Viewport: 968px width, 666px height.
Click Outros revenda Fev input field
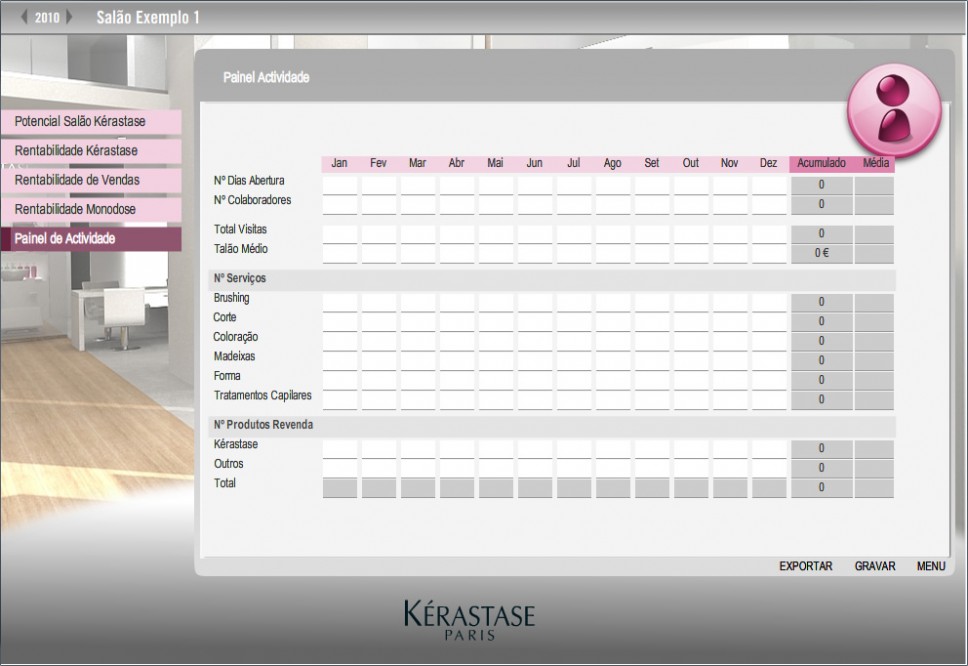378,468
